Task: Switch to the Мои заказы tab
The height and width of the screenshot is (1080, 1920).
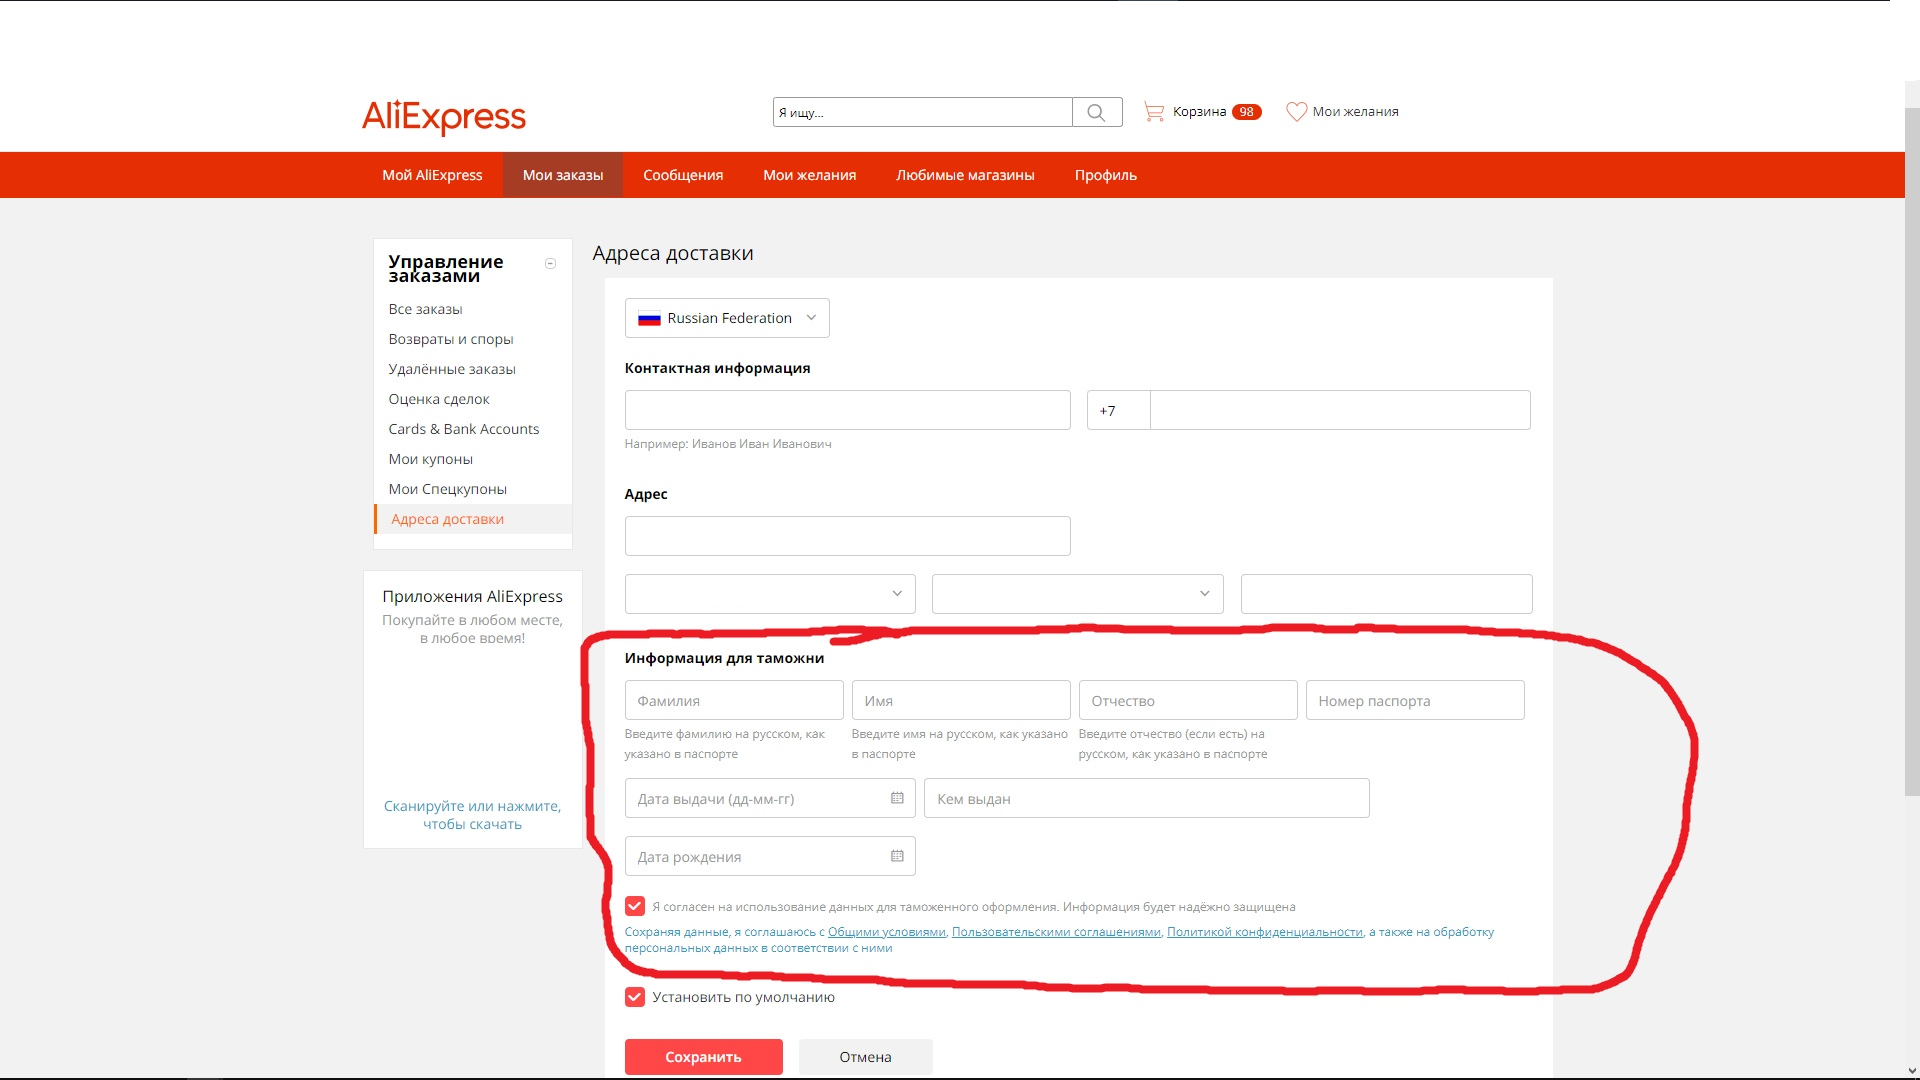Action: 563,175
